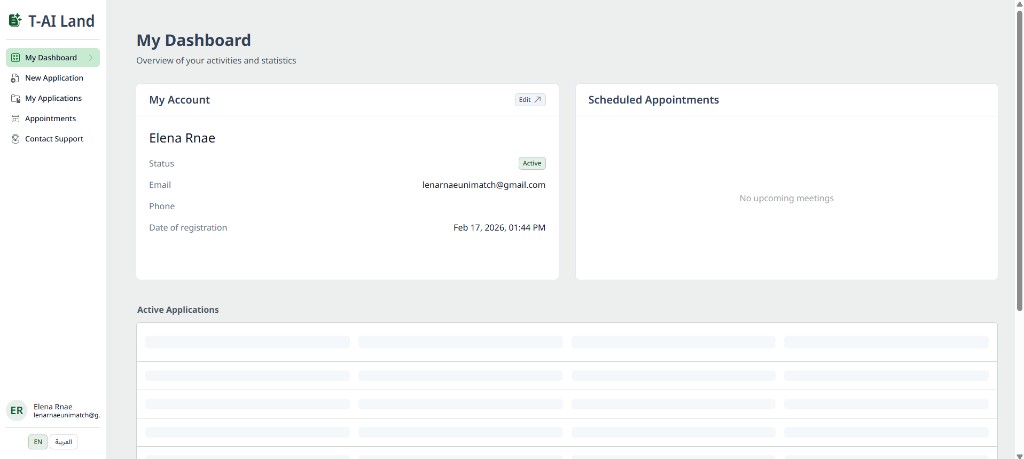
Task: Navigate to Appointments
Action: 53,118
